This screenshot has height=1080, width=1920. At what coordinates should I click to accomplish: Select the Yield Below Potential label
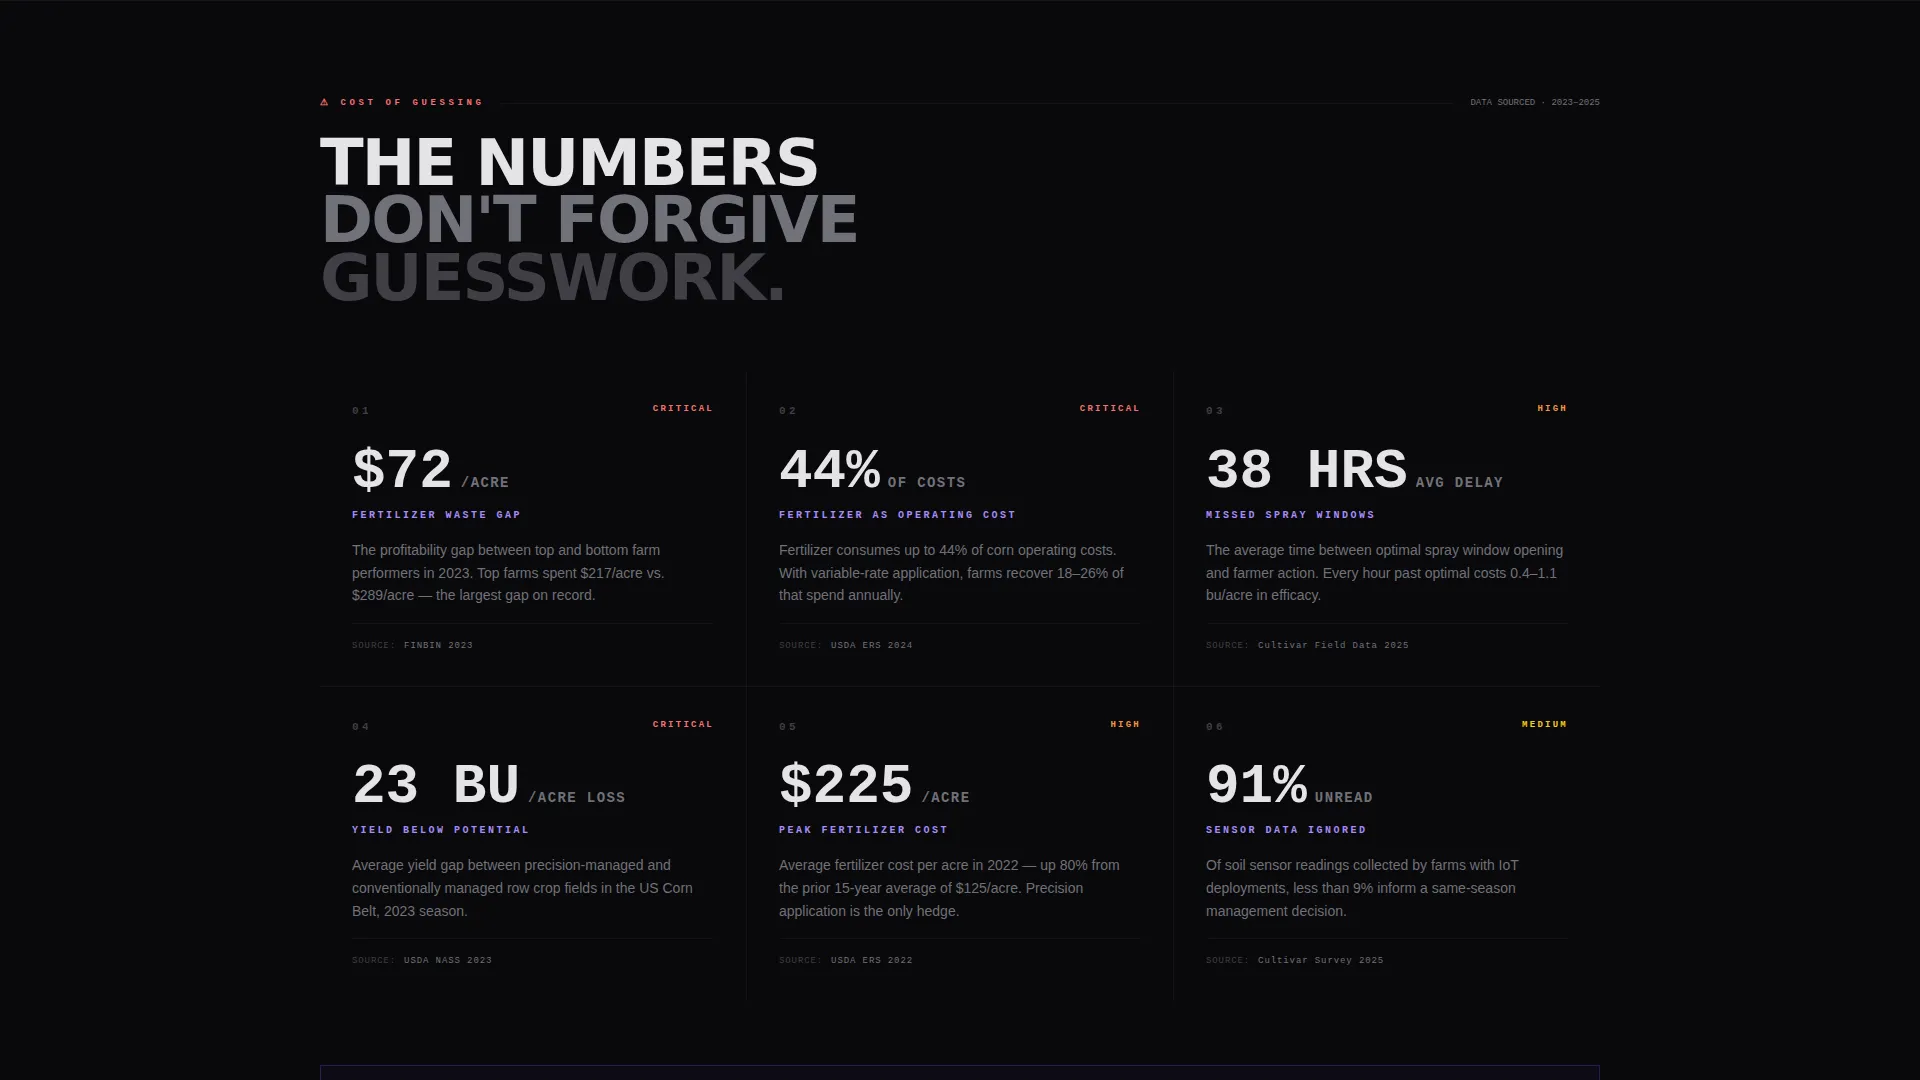[440, 830]
